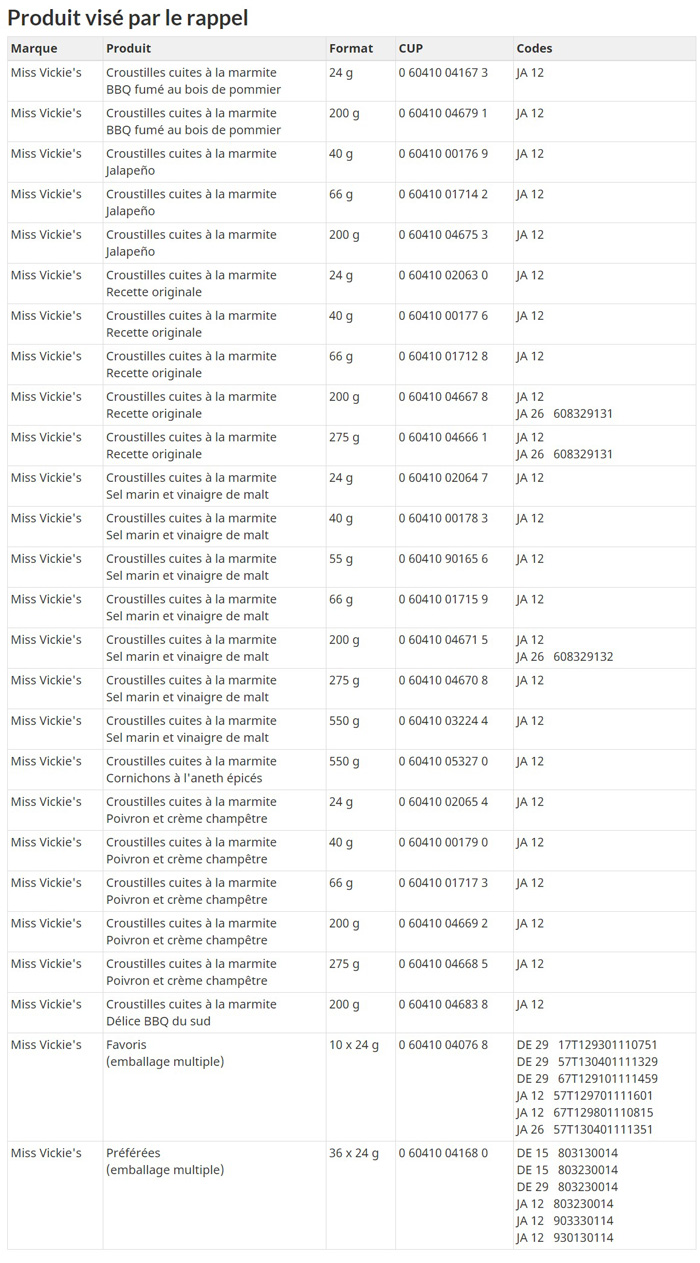Click the Marque column header

34,48
